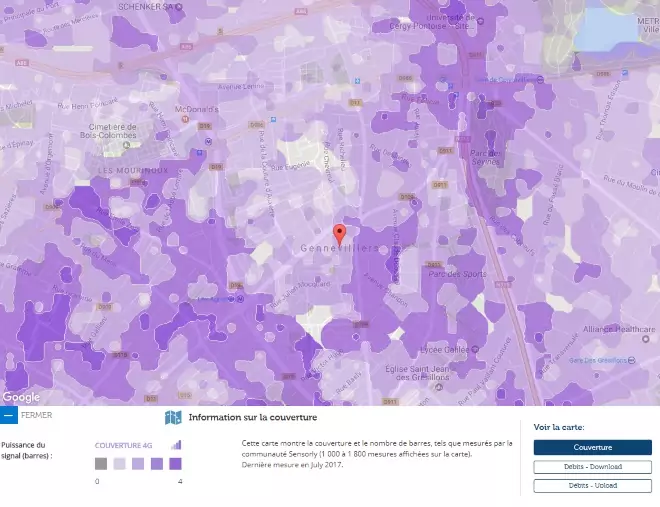Click the grey zero-bars legend swatch
660x507 pixels.
click(101, 464)
